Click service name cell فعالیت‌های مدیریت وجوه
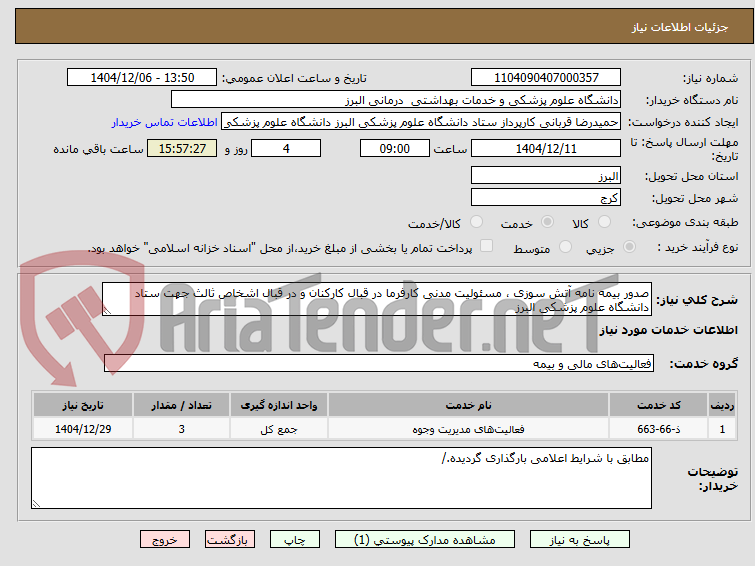755x566 pixels. [469, 429]
